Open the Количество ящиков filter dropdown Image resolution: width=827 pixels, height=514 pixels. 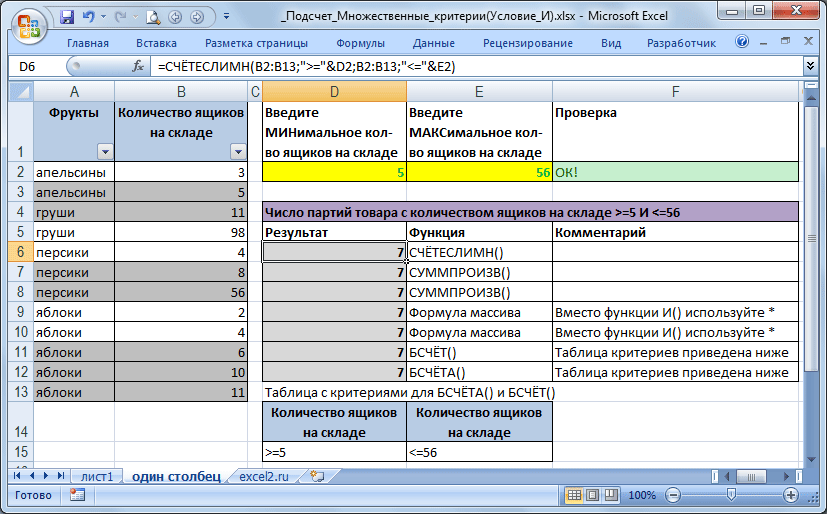coord(237,151)
